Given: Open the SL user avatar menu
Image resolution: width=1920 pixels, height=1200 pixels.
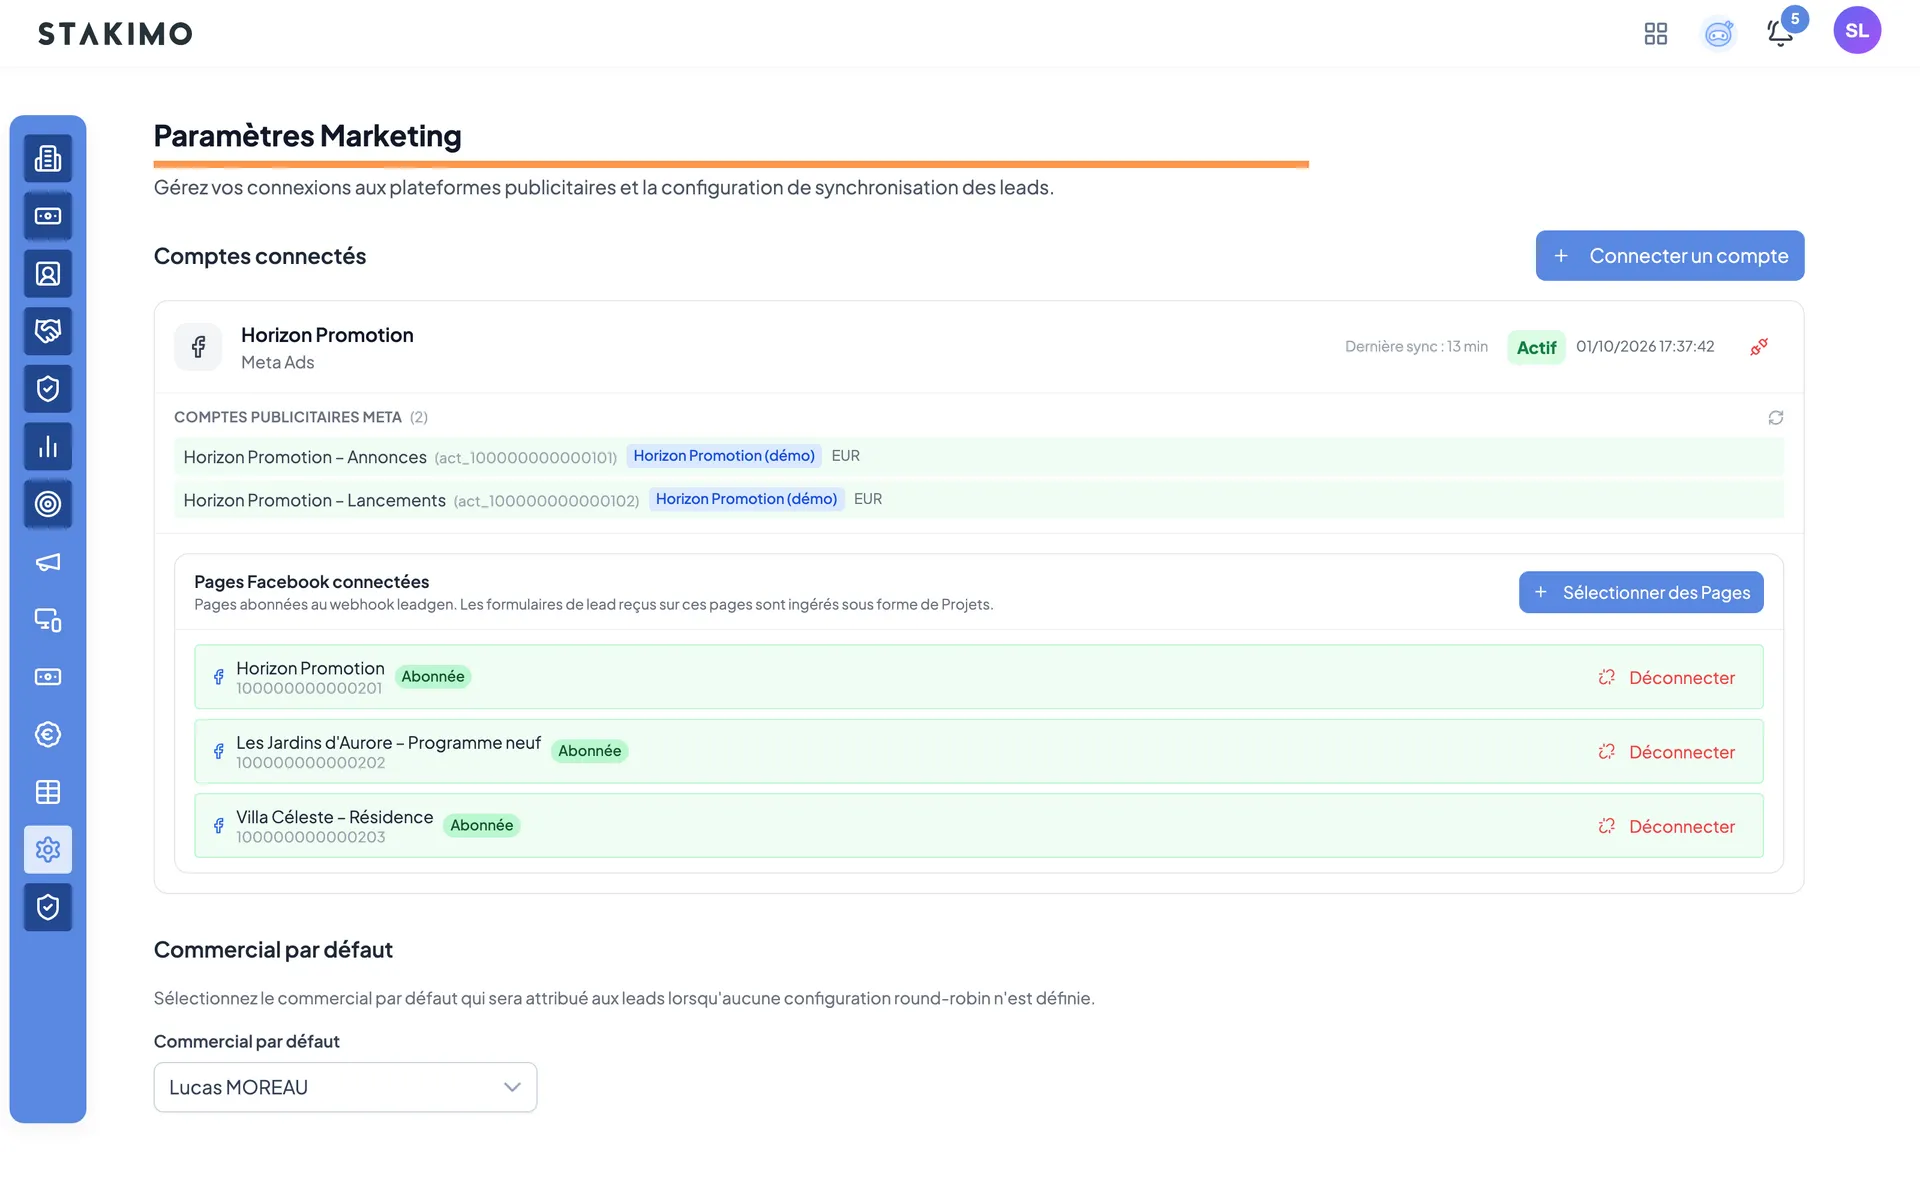Looking at the screenshot, I should pyautogui.click(x=1857, y=31).
